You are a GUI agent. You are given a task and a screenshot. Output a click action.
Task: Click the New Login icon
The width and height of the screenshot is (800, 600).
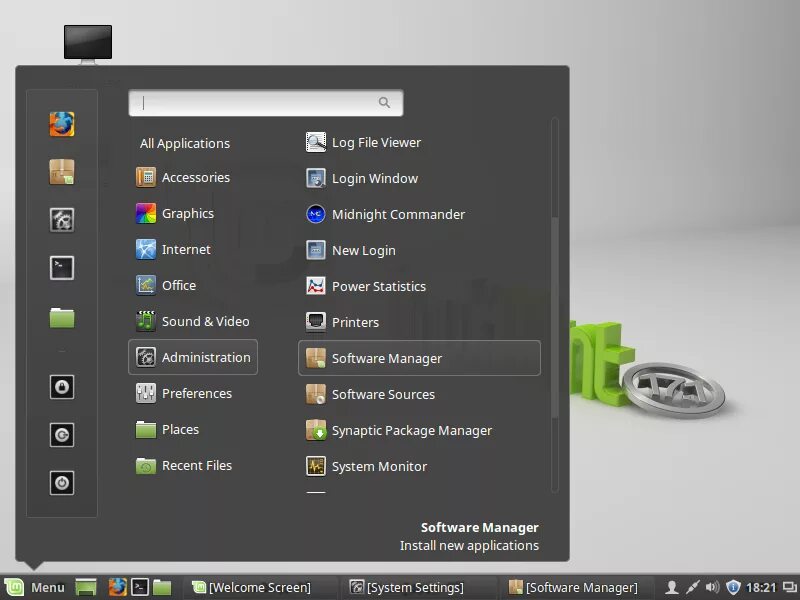pos(316,250)
